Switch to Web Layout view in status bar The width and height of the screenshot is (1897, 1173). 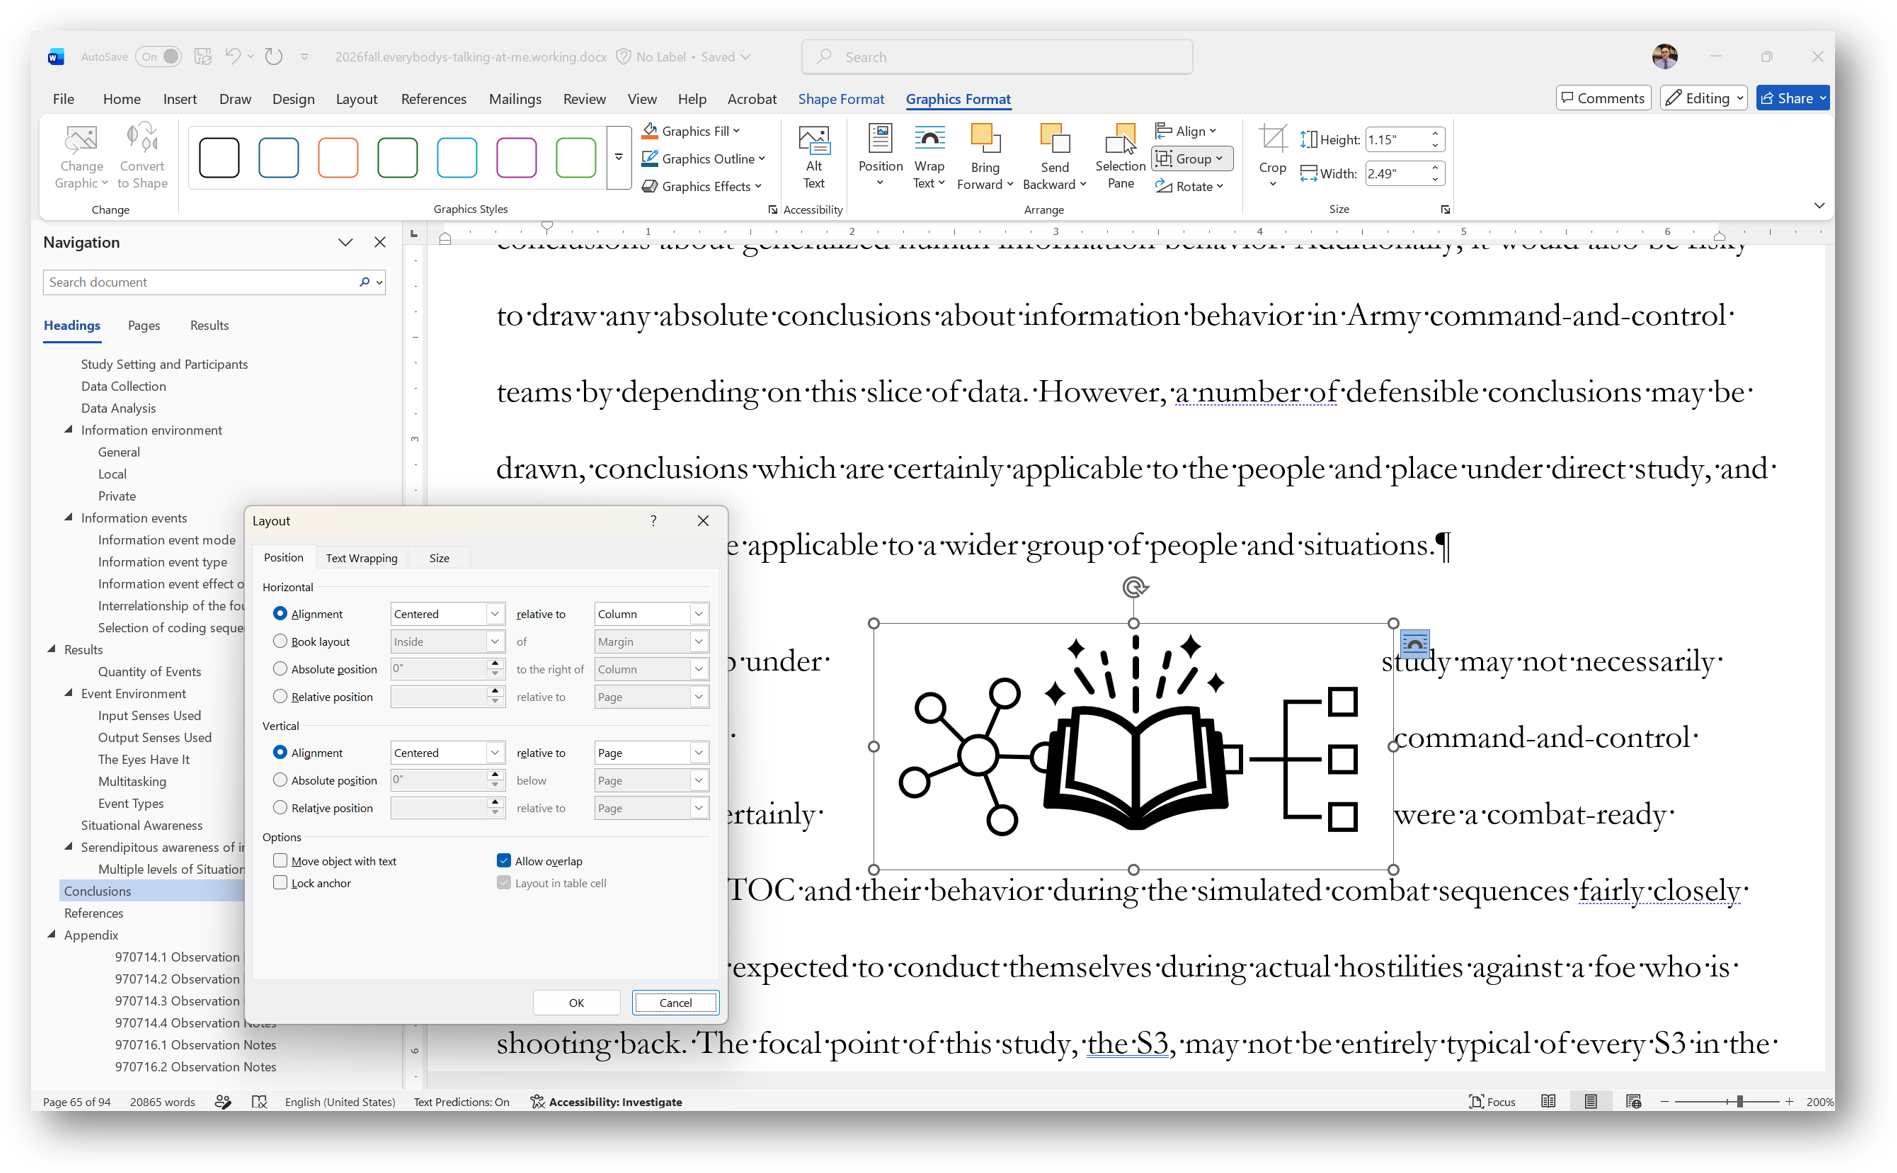point(1633,1101)
